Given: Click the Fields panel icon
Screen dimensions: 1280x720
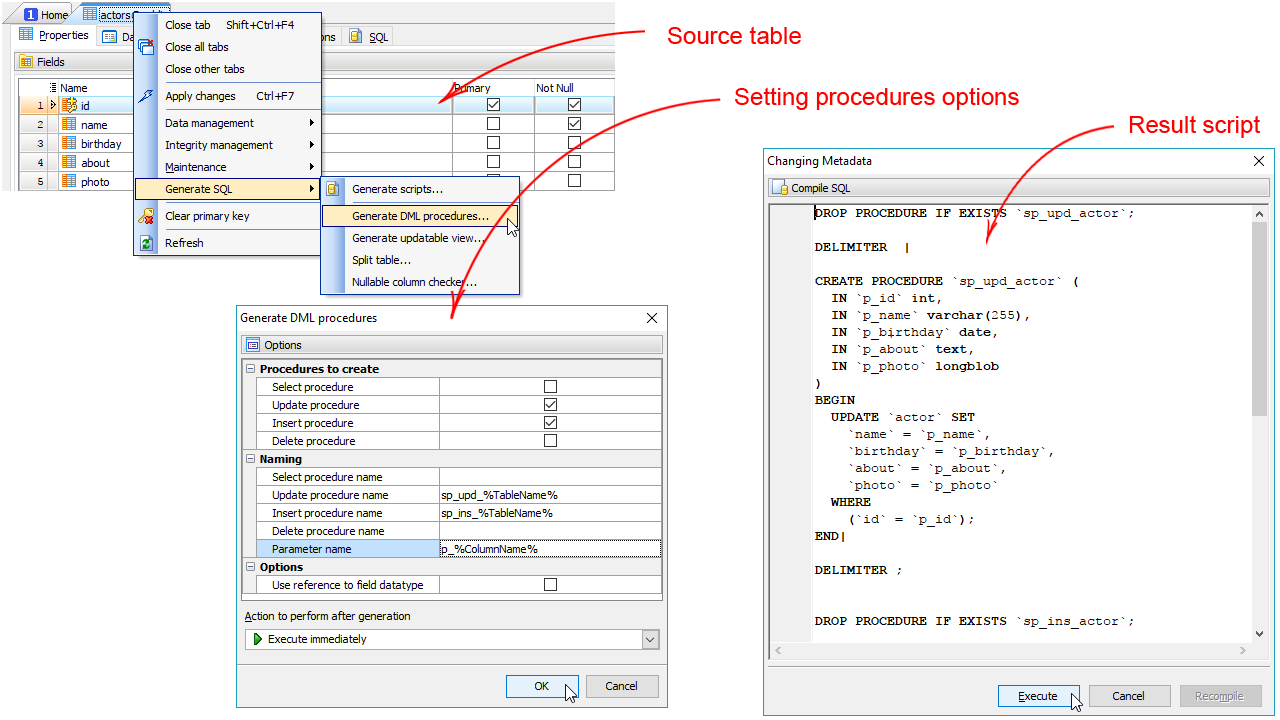Looking at the screenshot, I should tap(26, 62).
